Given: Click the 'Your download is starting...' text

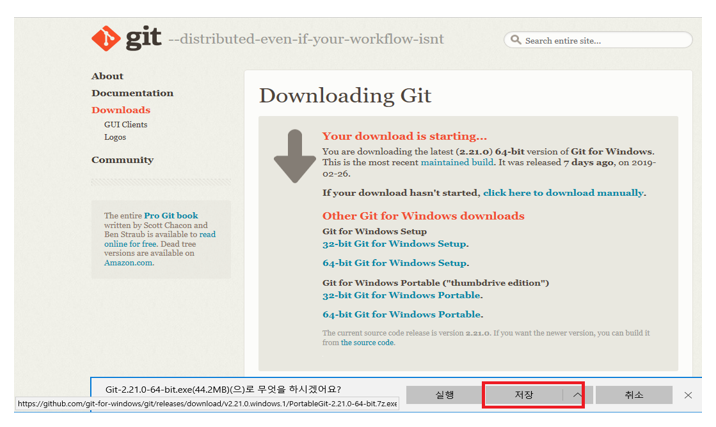Looking at the screenshot, I should [405, 136].
